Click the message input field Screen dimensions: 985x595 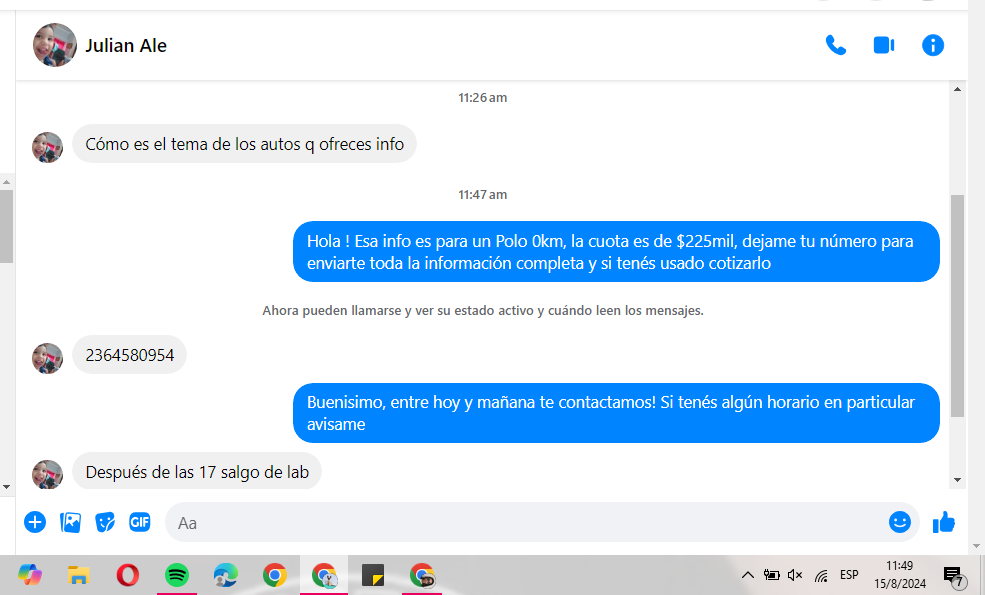(520, 523)
